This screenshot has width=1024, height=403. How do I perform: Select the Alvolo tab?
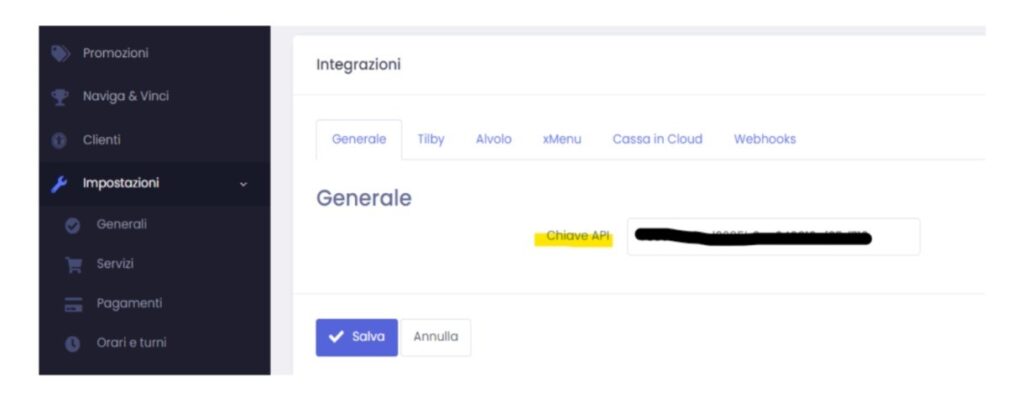point(493,139)
